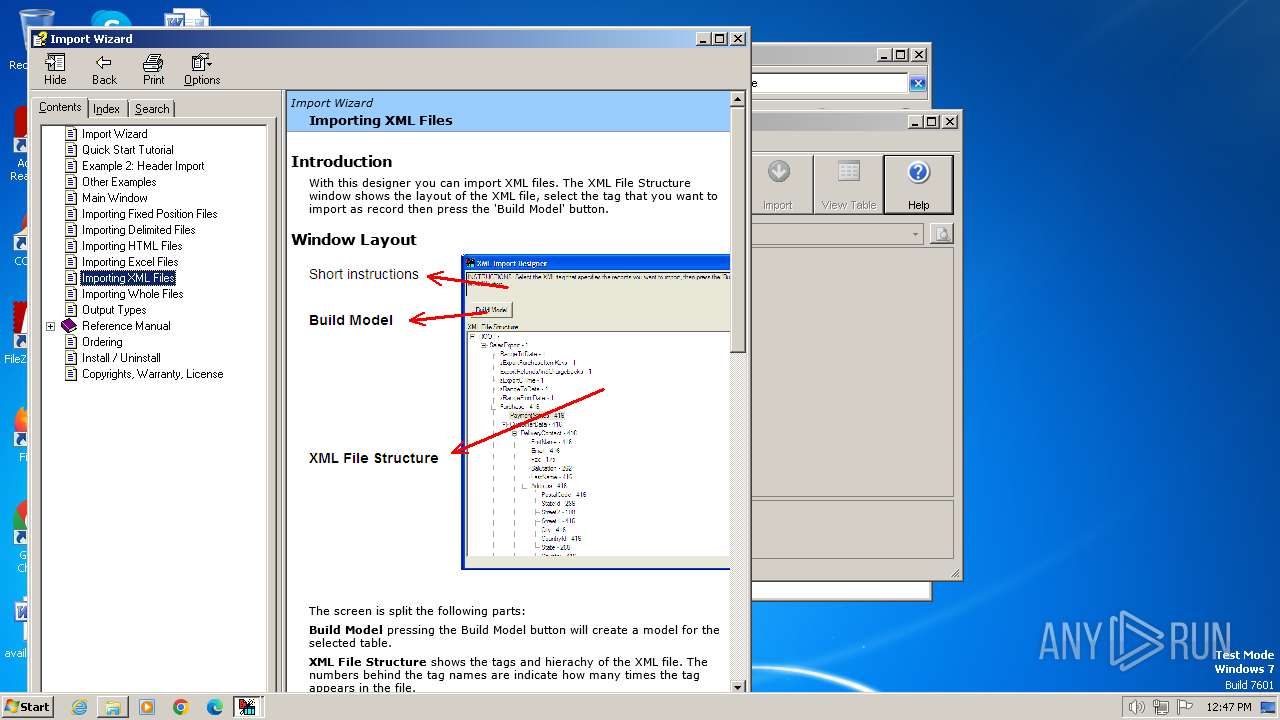Open the Quick Start Tutorial topic
This screenshot has width=1280, height=720.
tap(127, 150)
